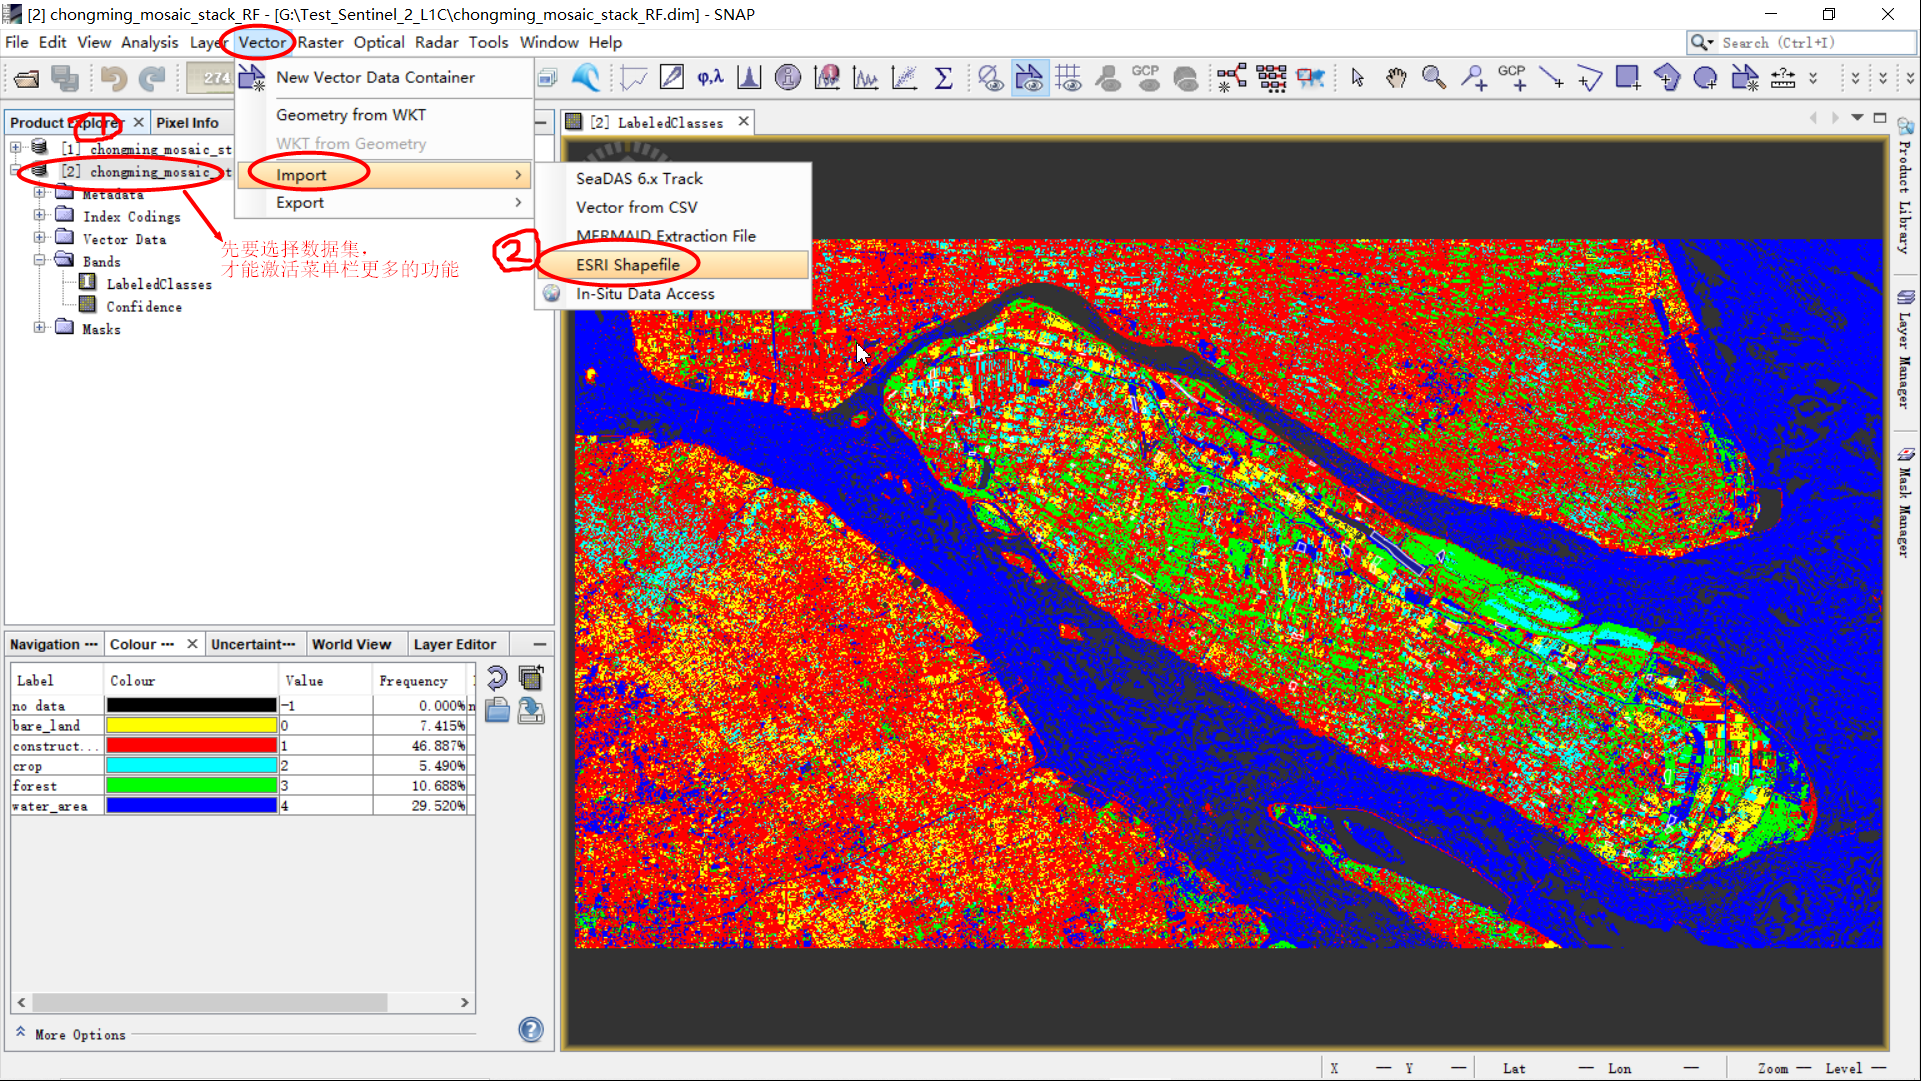This screenshot has width=1921, height=1081.
Task: Toggle GCP overlay display
Action: [1146, 78]
